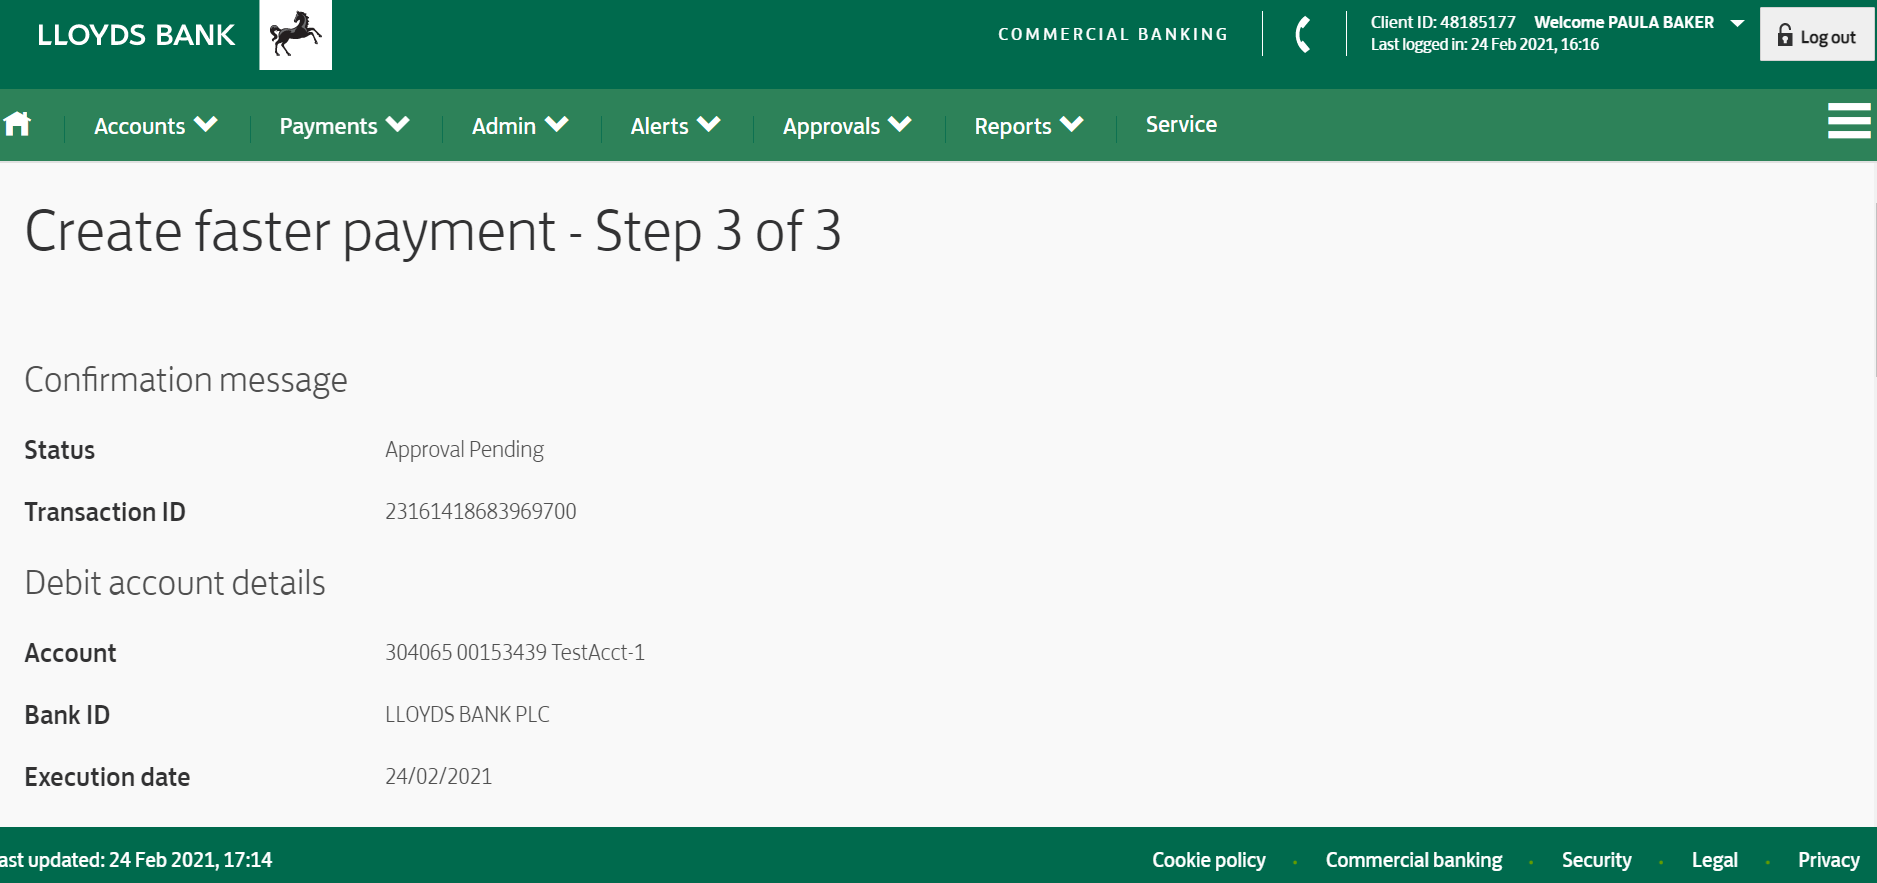
Task: Click the Status label
Action: [59, 450]
